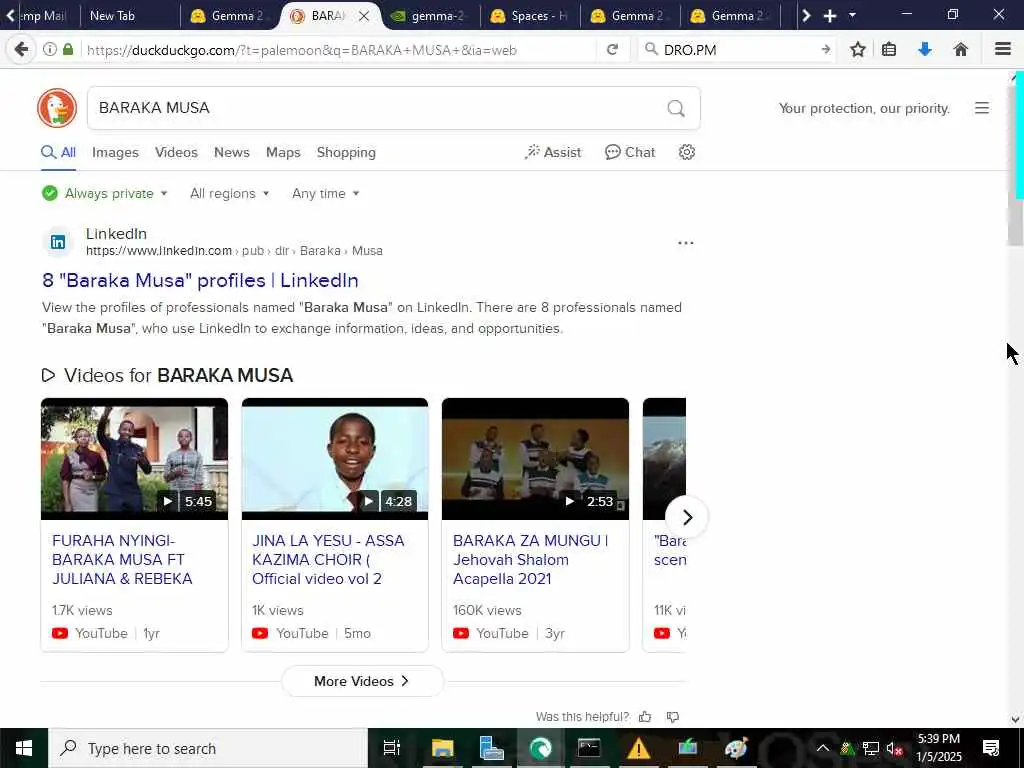1024x768 pixels.
Task: Click the browser address bar URL
Action: coord(340,50)
